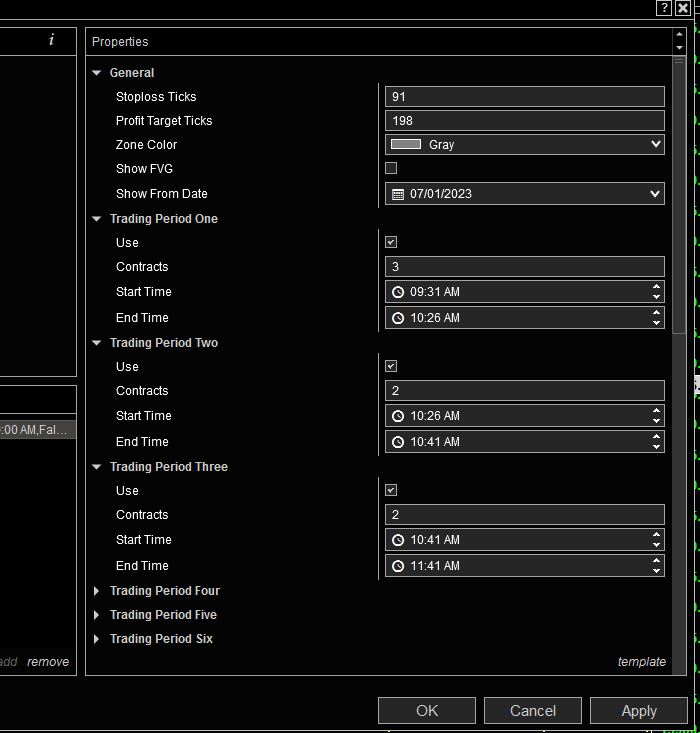The height and width of the screenshot is (733, 700).
Task: Click the calendar icon in Show From Date
Action: click(397, 194)
